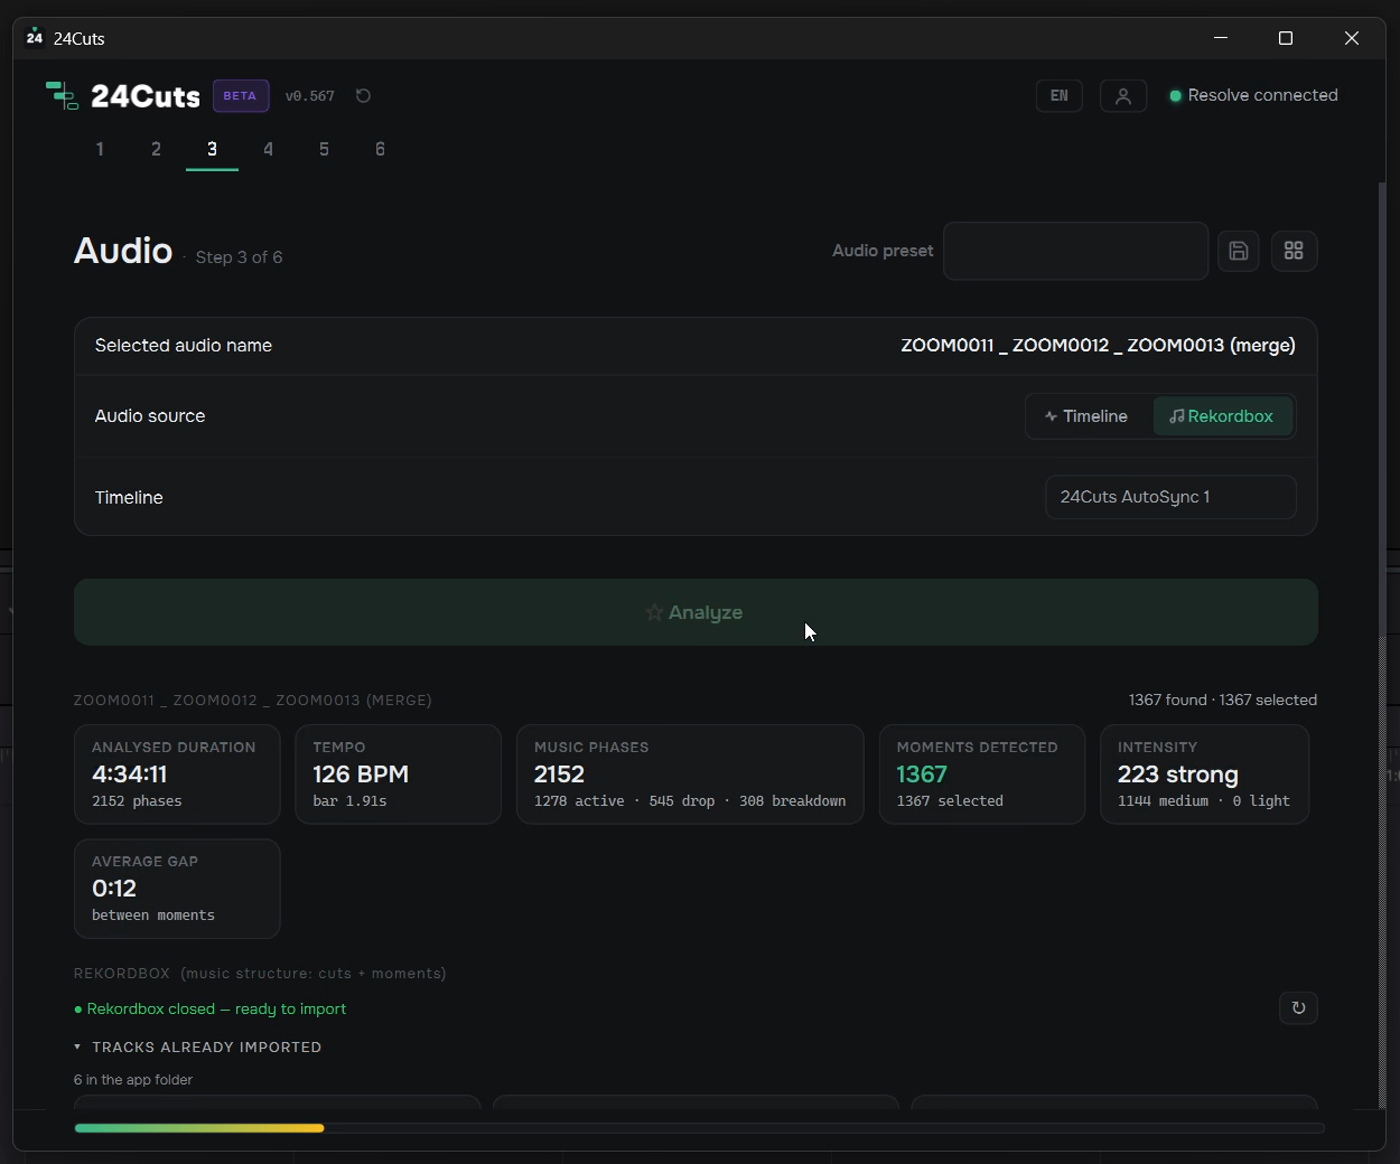Image resolution: width=1400 pixels, height=1164 pixels.
Task: Collapse the Tracks Already Imported section
Action: tap(198, 1047)
